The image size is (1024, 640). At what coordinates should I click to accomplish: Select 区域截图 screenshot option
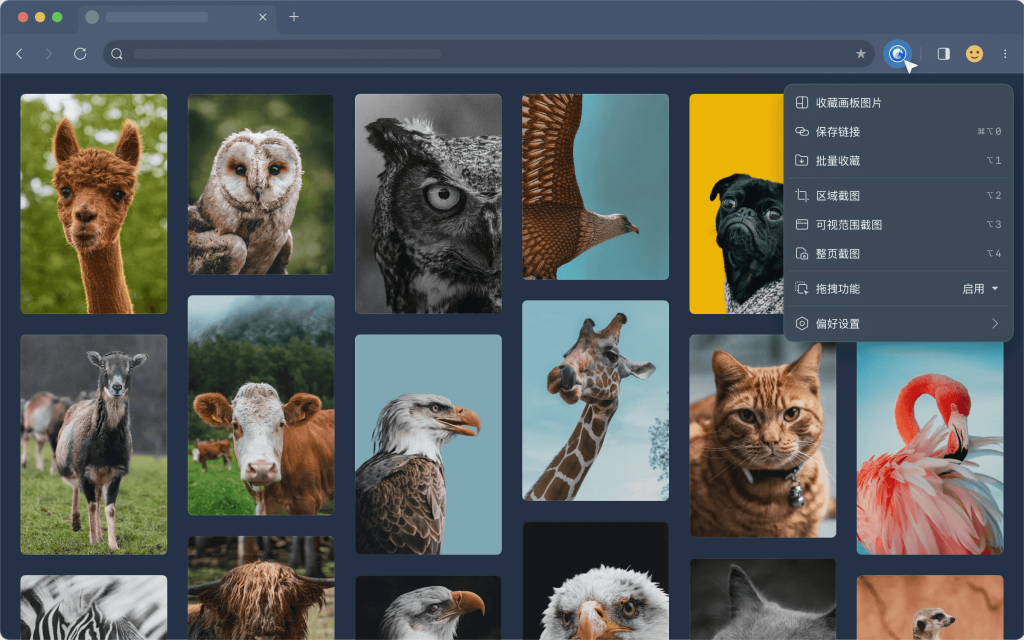pos(837,196)
